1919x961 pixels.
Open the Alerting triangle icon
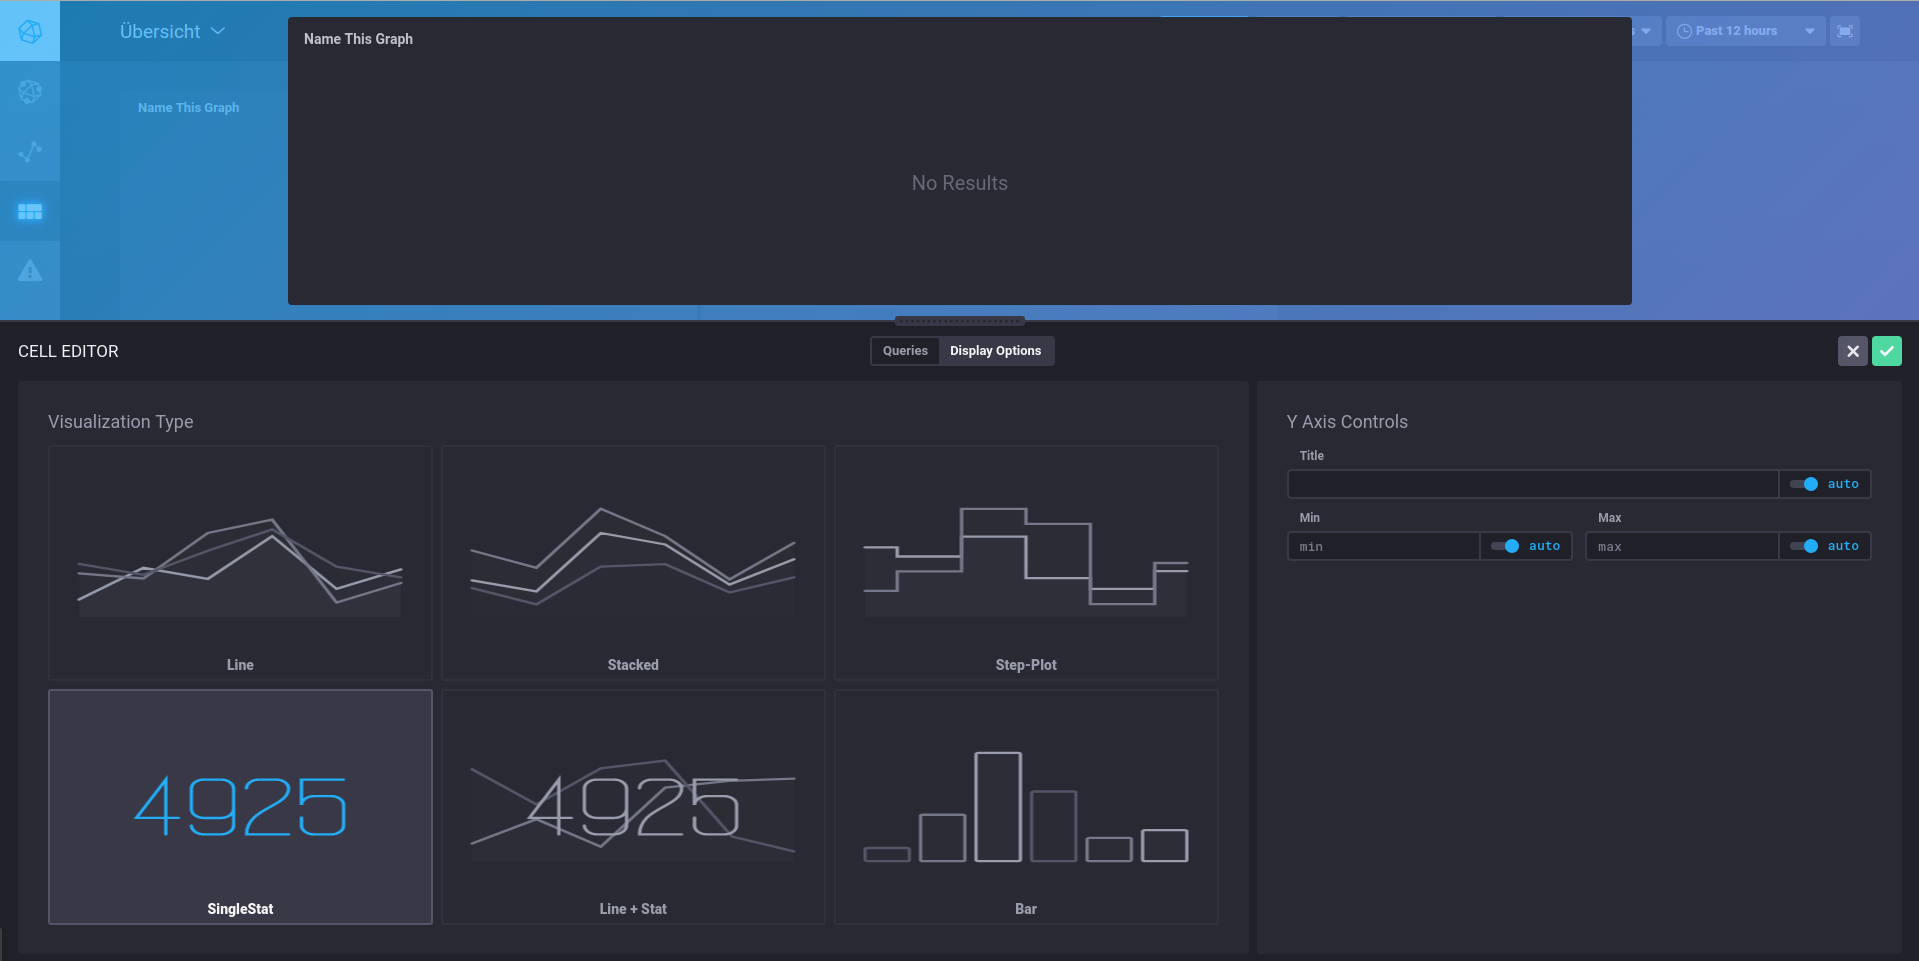[x=29, y=271]
